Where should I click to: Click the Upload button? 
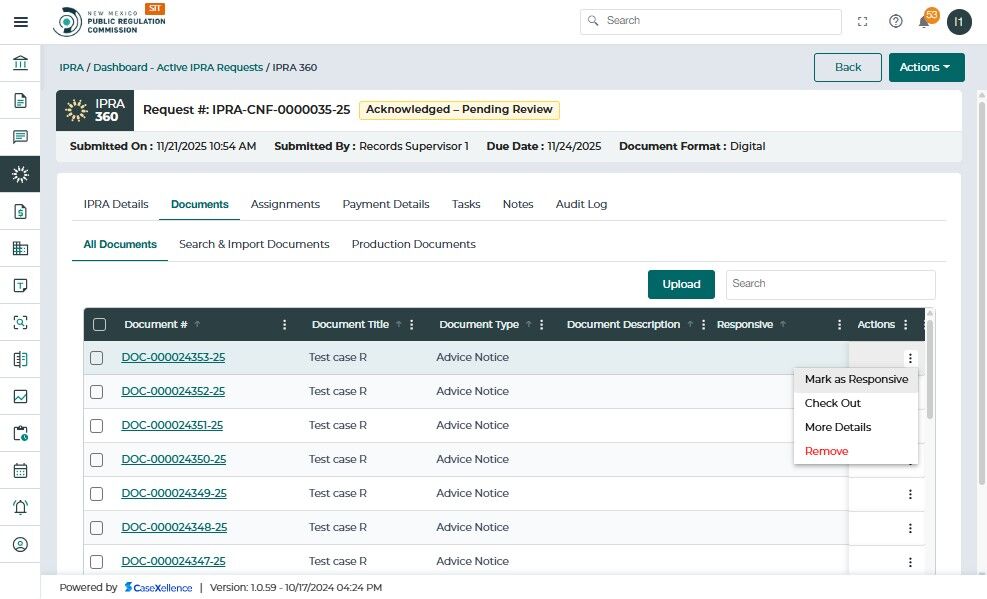[681, 284]
